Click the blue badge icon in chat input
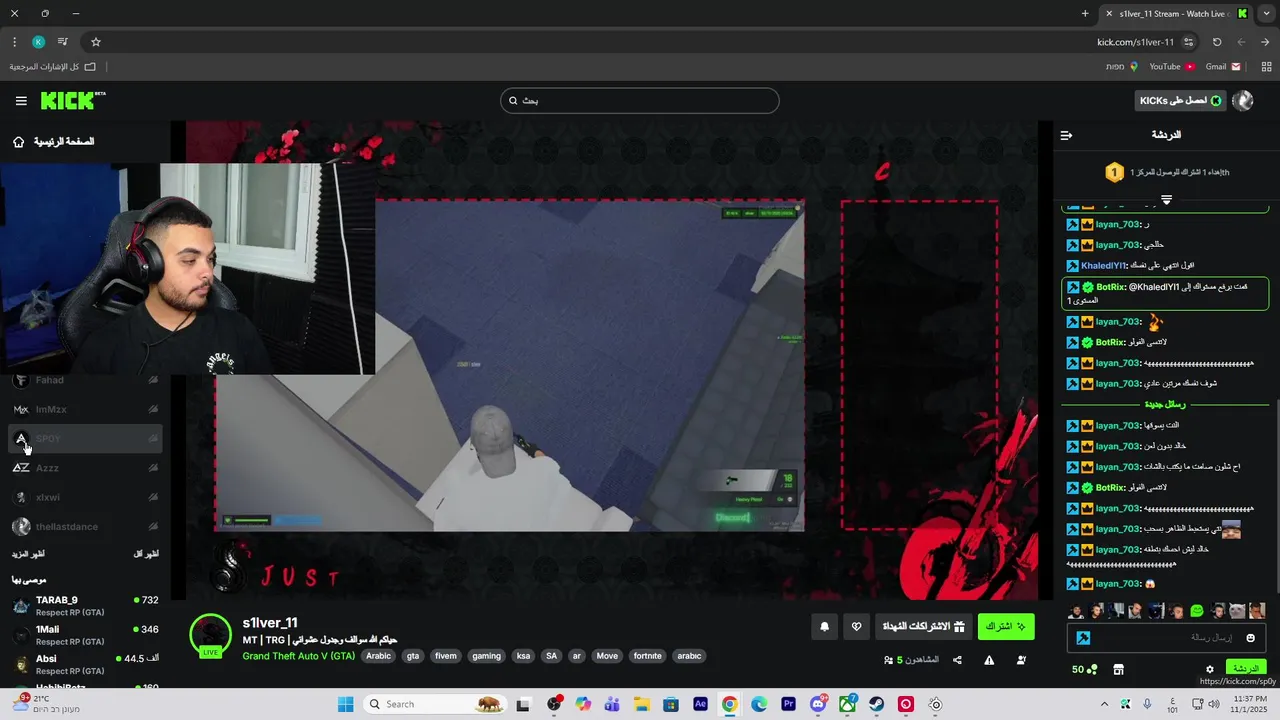 tap(1083, 638)
